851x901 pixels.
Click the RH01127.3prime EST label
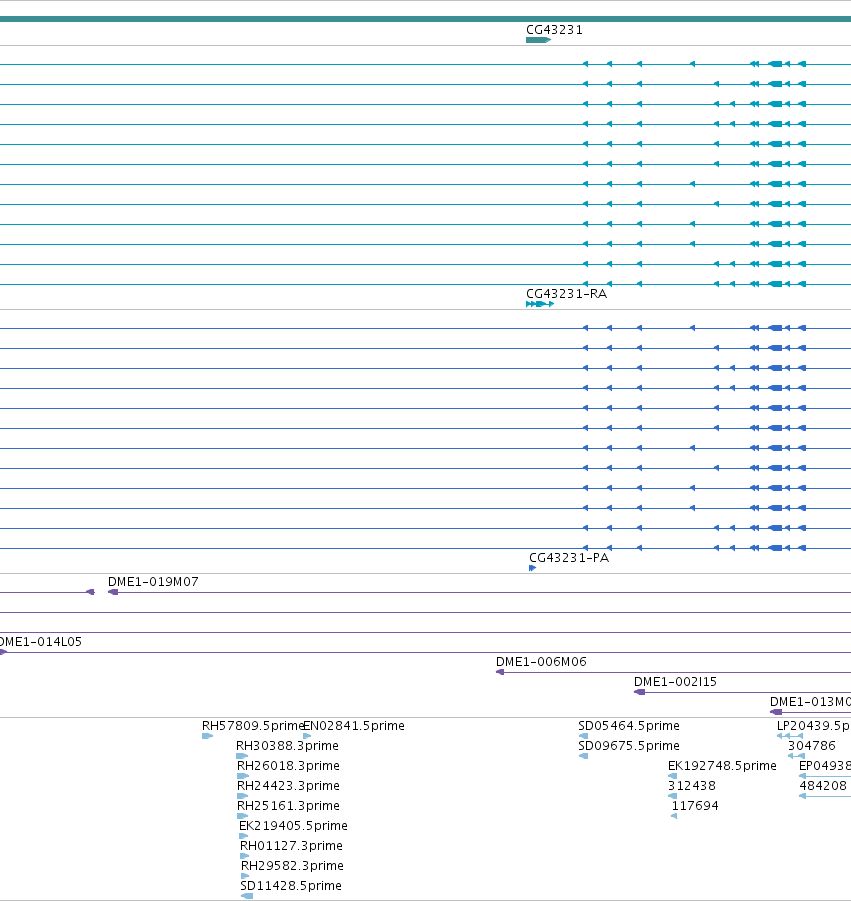tap(291, 846)
